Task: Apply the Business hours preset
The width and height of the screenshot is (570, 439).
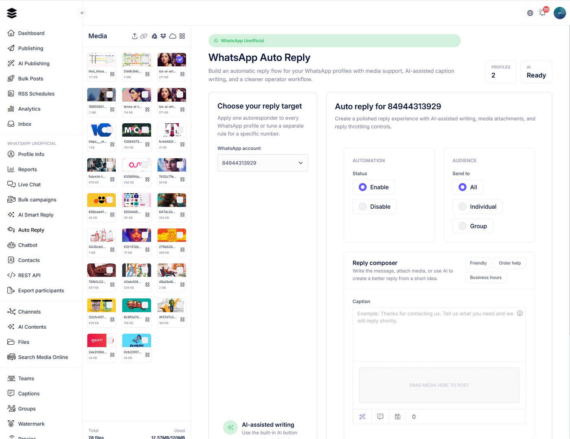Action: (x=486, y=277)
